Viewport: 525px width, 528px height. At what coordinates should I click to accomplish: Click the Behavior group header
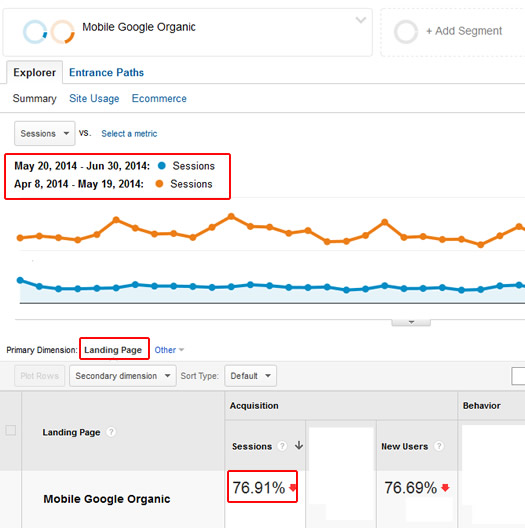click(482, 406)
